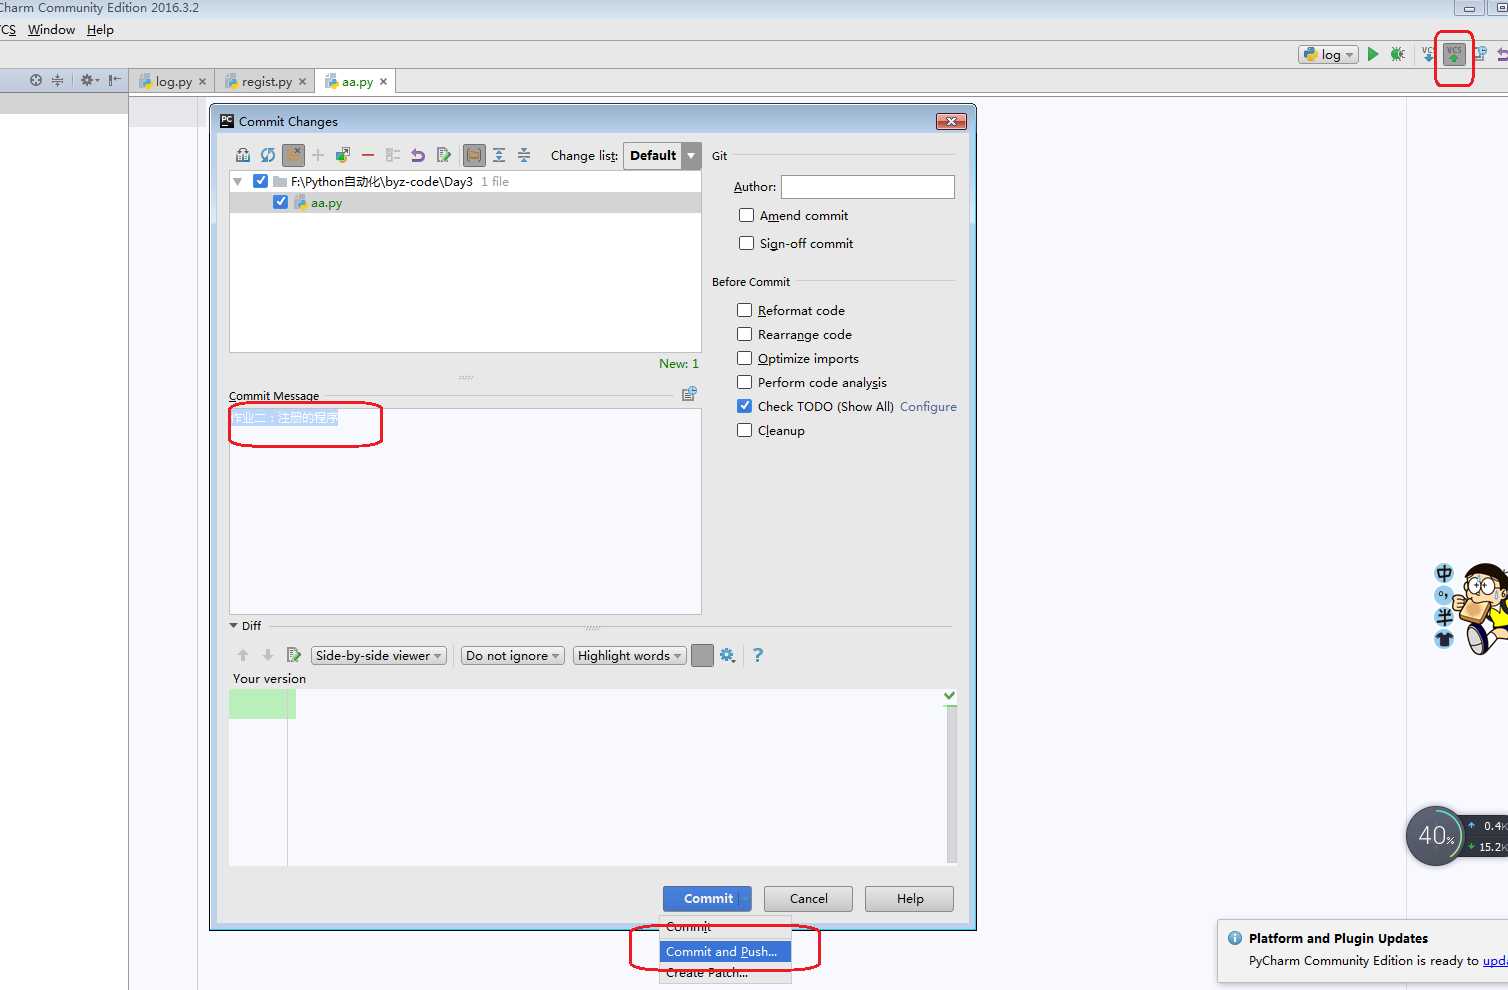Image resolution: width=1508 pixels, height=990 pixels.
Task: Click the Collapse All icon in commit toolbar
Action: point(523,155)
